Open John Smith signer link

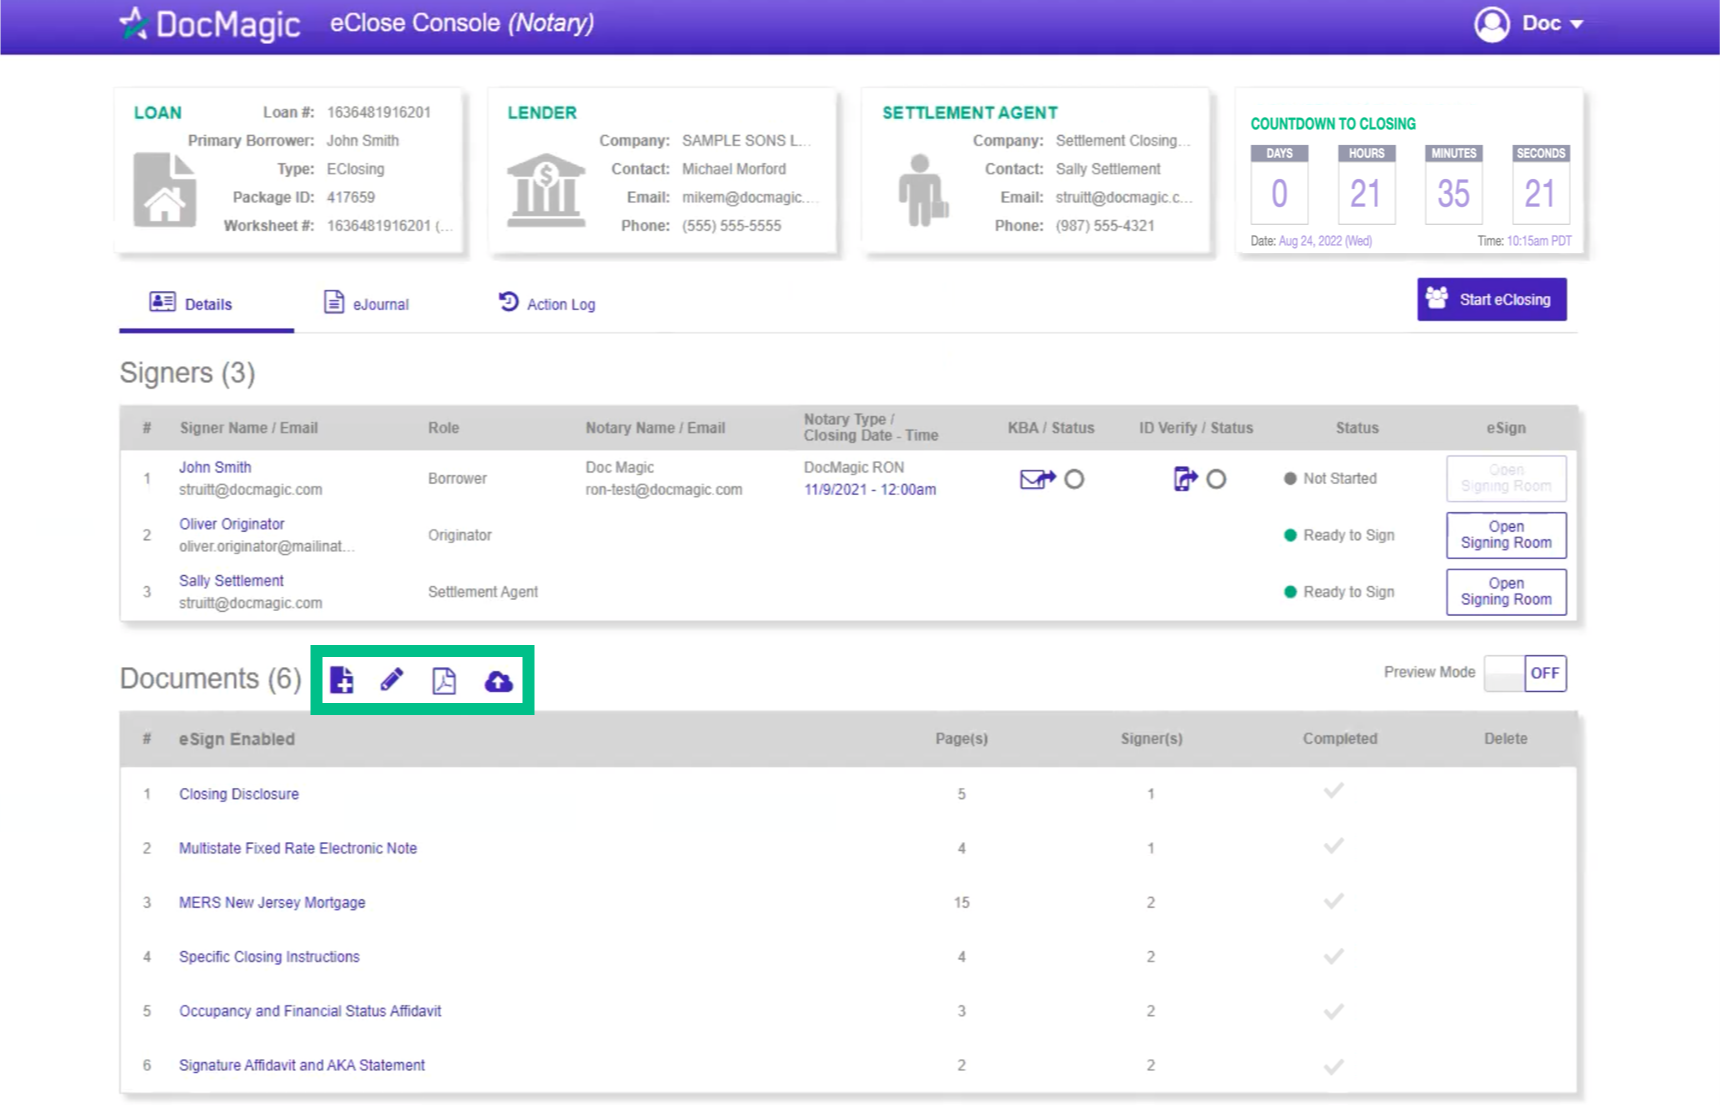pyautogui.click(x=215, y=467)
